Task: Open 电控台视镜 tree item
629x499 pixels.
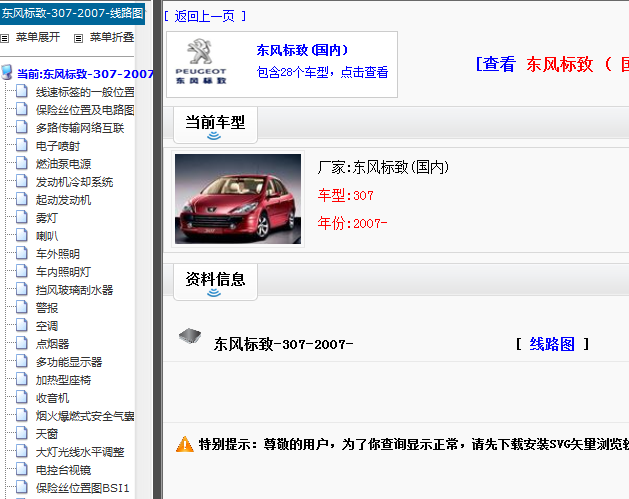Action: coord(63,470)
